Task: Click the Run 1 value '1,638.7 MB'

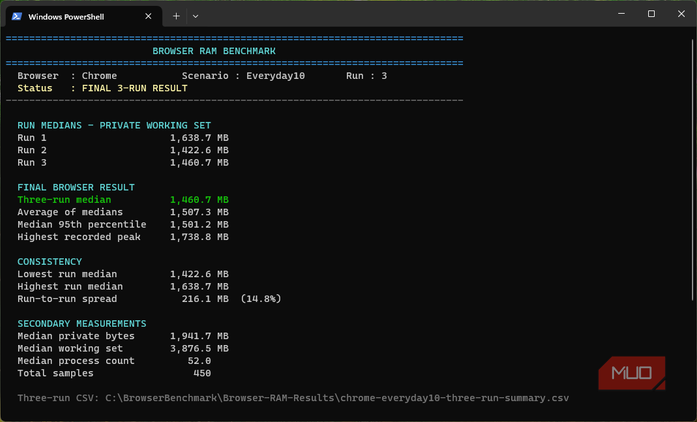Action: coord(199,138)
